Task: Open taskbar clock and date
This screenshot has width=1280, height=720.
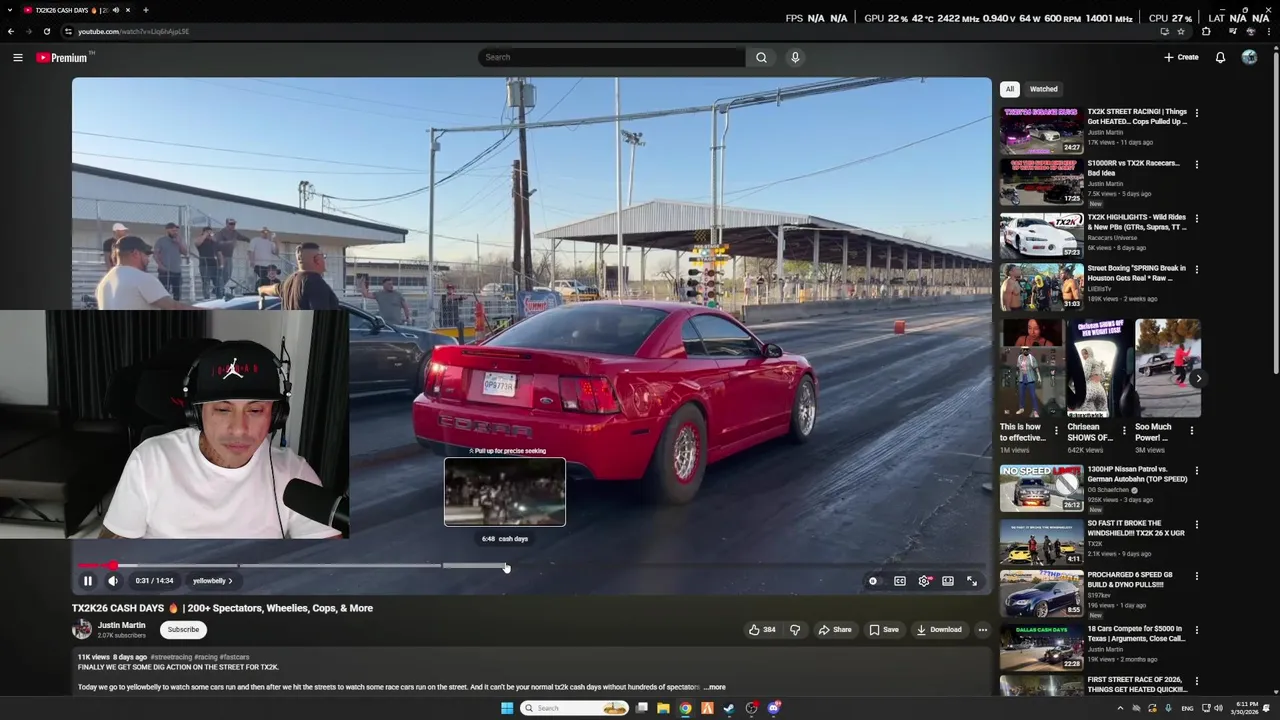Action: point(1247,708)
